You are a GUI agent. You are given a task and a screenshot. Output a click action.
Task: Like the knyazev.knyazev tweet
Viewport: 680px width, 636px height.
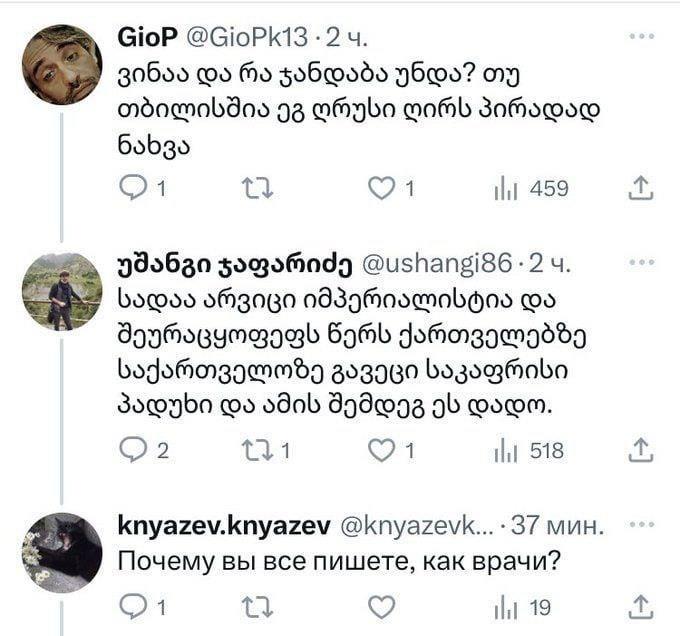tap(380, 605)
